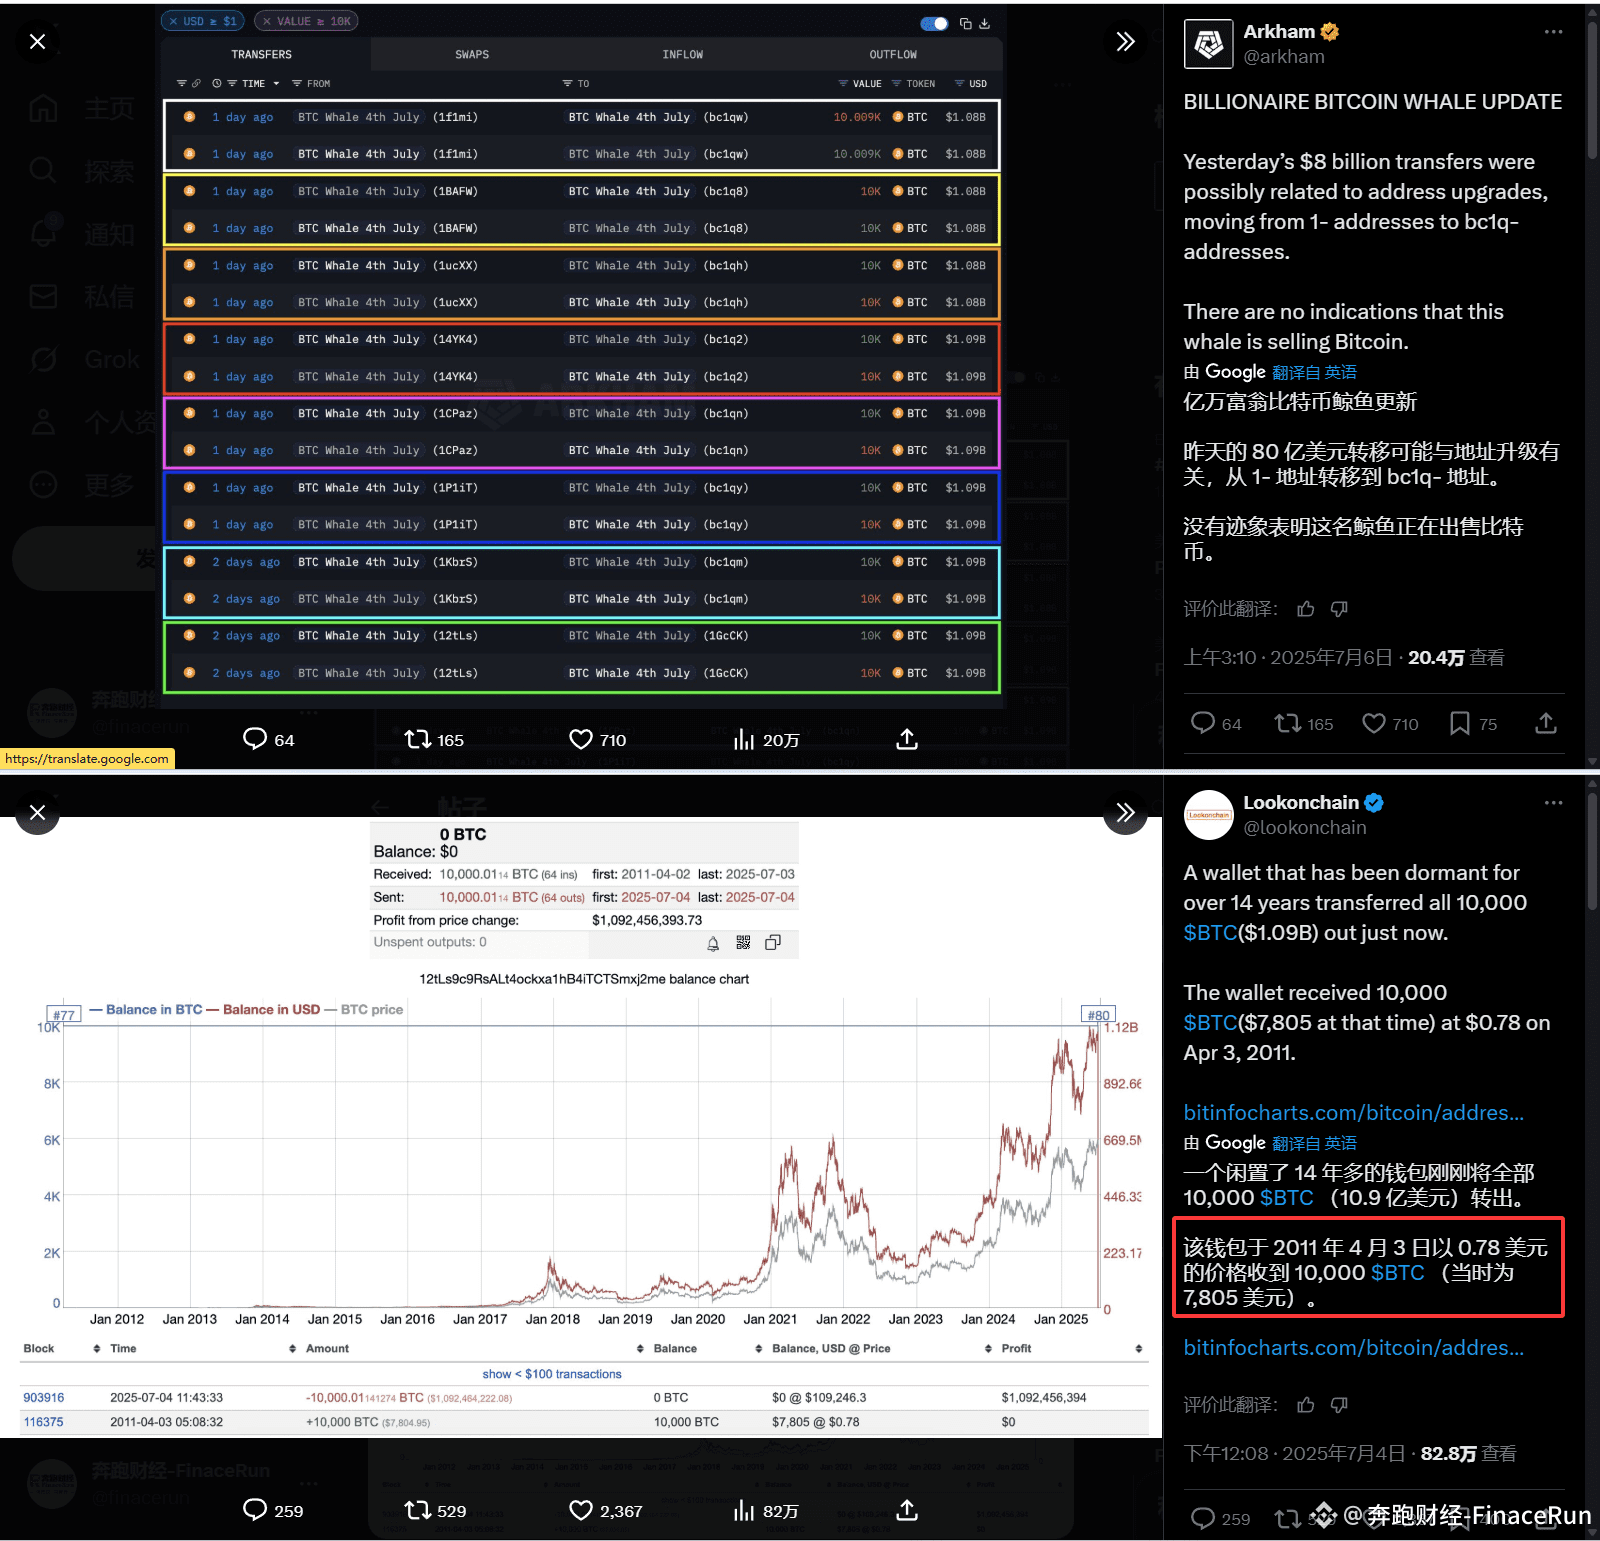Open the download icon on the Arkham transfers panel

[985, 23]
